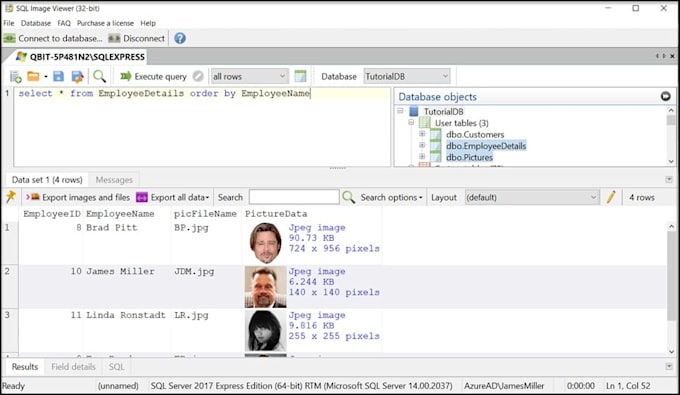Expand the dbo.Customers table node
Viewport: 680px width, 395px height.
point(422,134)
